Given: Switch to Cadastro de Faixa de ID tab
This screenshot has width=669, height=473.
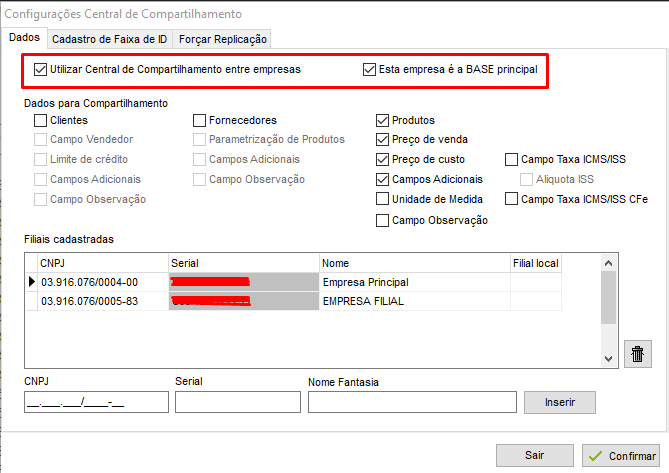Looking at the screenshot, I should [x=110, y=38].
